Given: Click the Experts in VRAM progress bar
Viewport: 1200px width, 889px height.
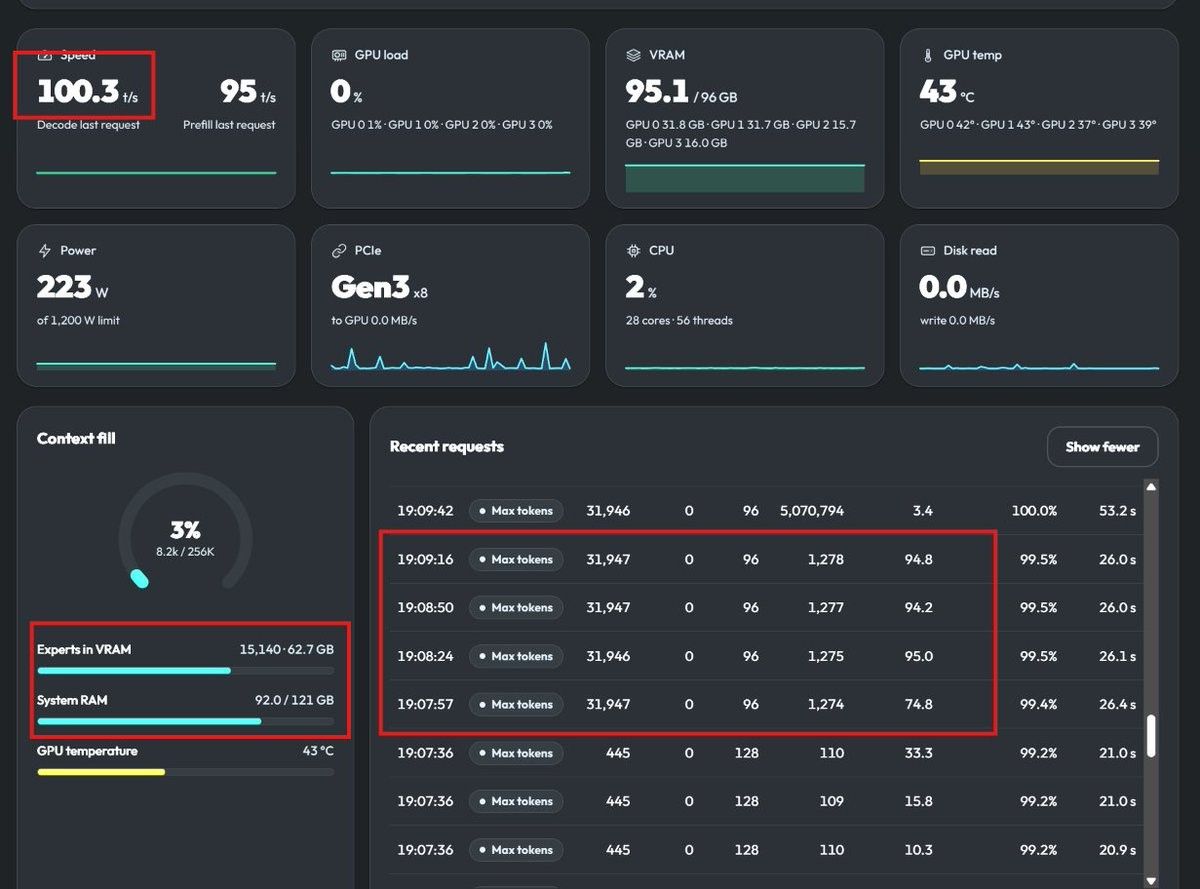Looking at the screenshot, I should [x=186, y=670].
